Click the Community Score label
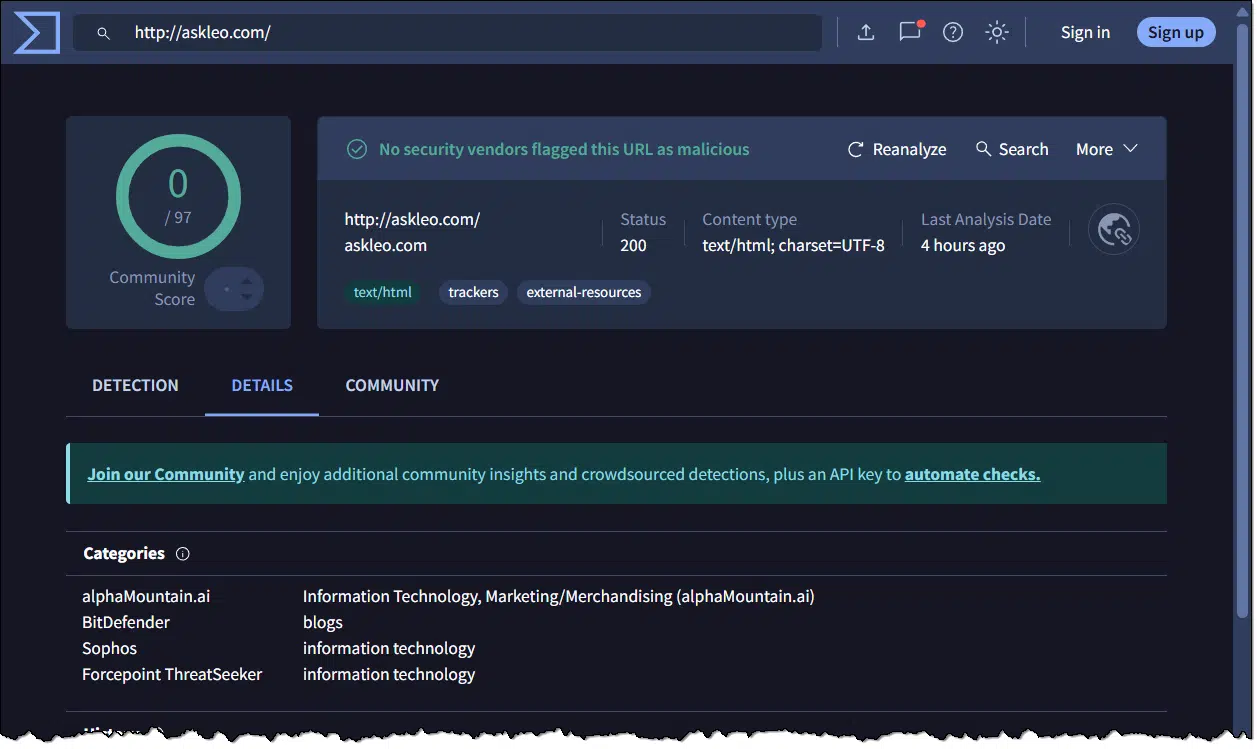Screen dimensions: 1257x749 (152, 288)
